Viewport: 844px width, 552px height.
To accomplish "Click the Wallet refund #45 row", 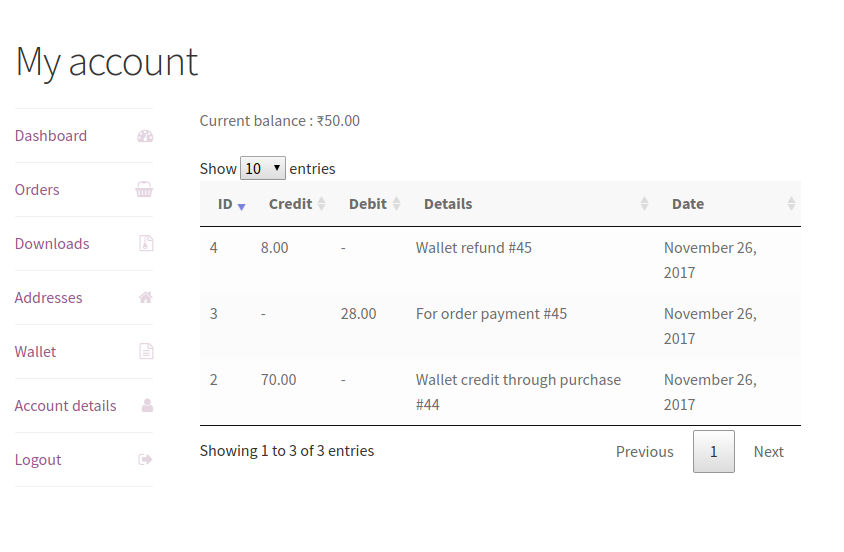I will click(x=474, y=248).
